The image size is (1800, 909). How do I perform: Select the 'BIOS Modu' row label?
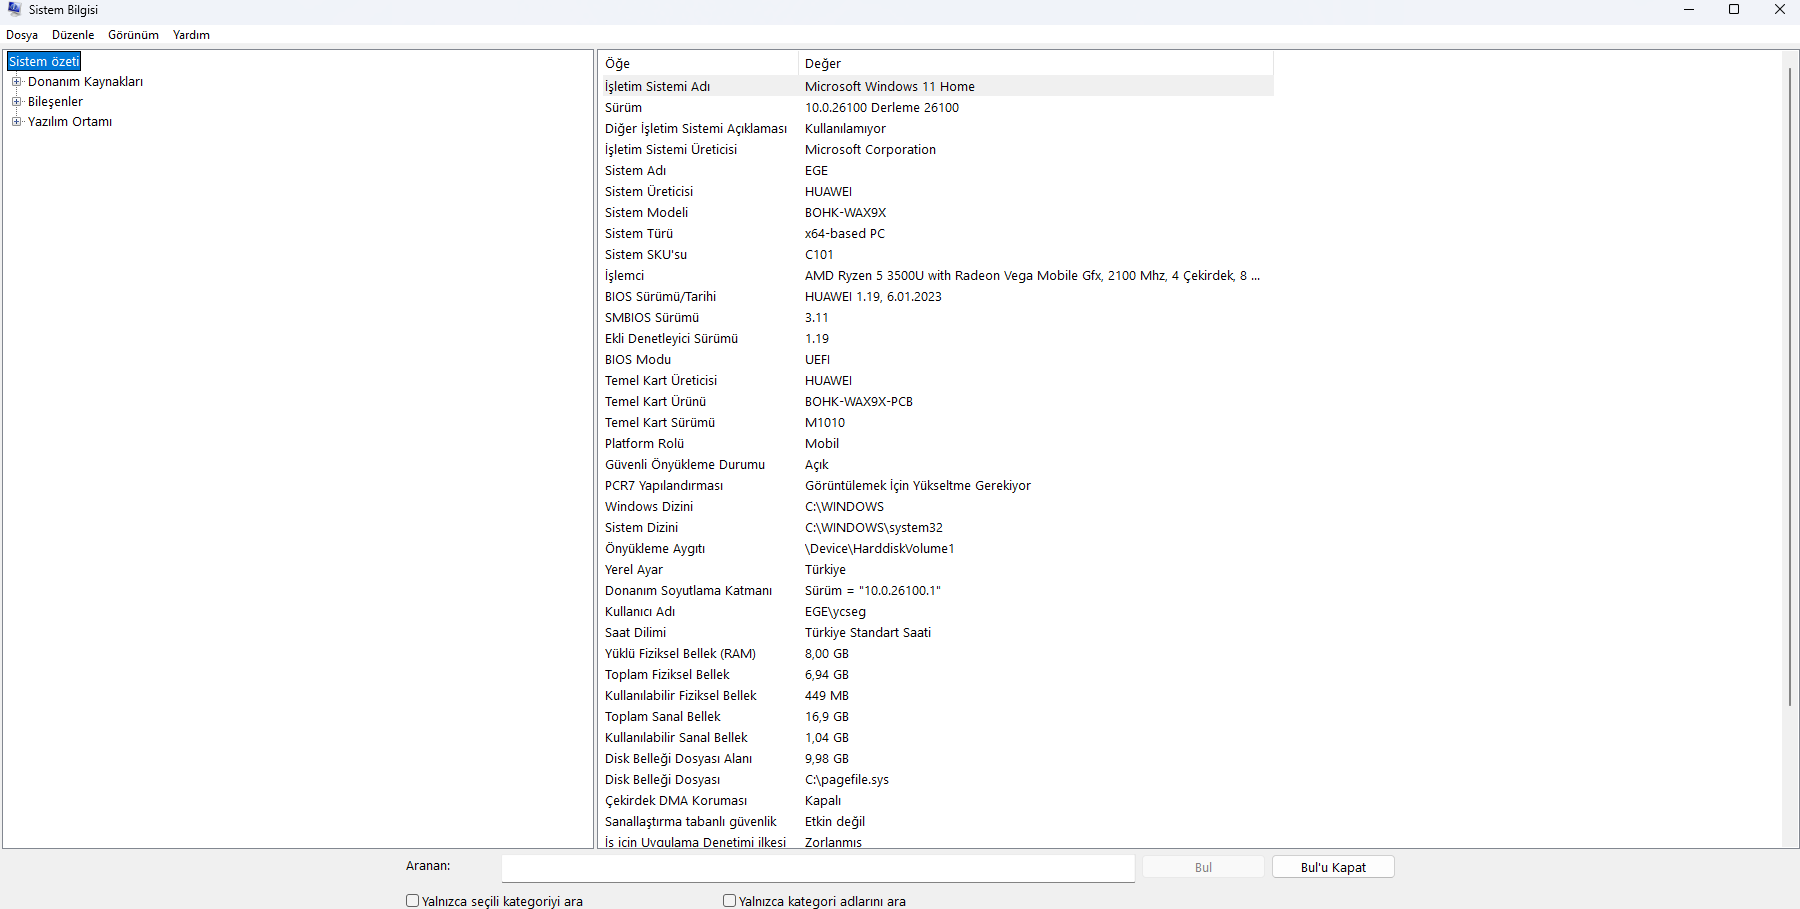click(x=638, y=360)
